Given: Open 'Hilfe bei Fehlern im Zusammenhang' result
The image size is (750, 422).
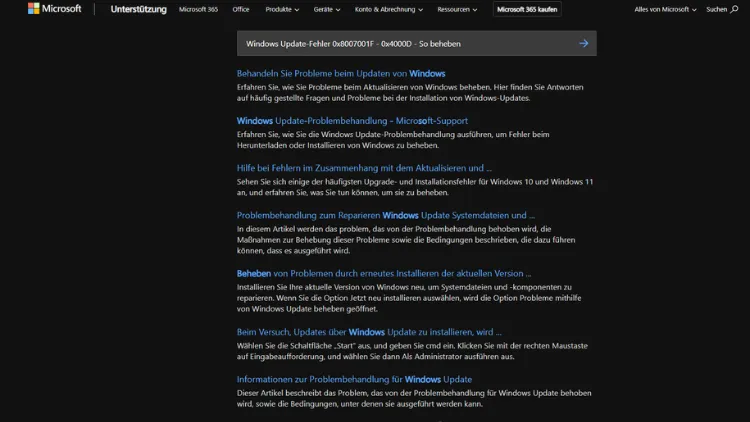Looking at the screenshot, I should tap(364, 168).
